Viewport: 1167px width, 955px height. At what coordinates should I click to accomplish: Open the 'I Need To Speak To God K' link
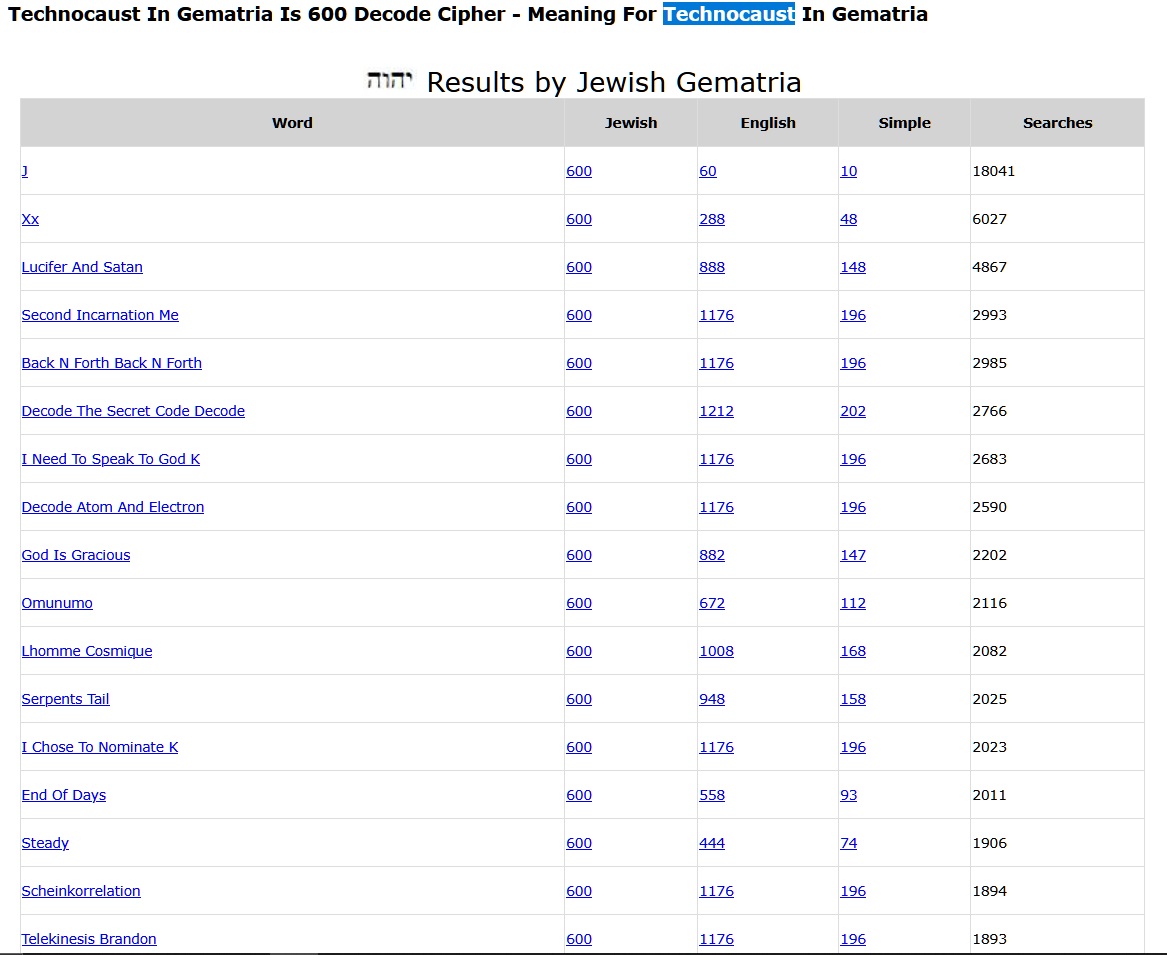tap(111, 459)
